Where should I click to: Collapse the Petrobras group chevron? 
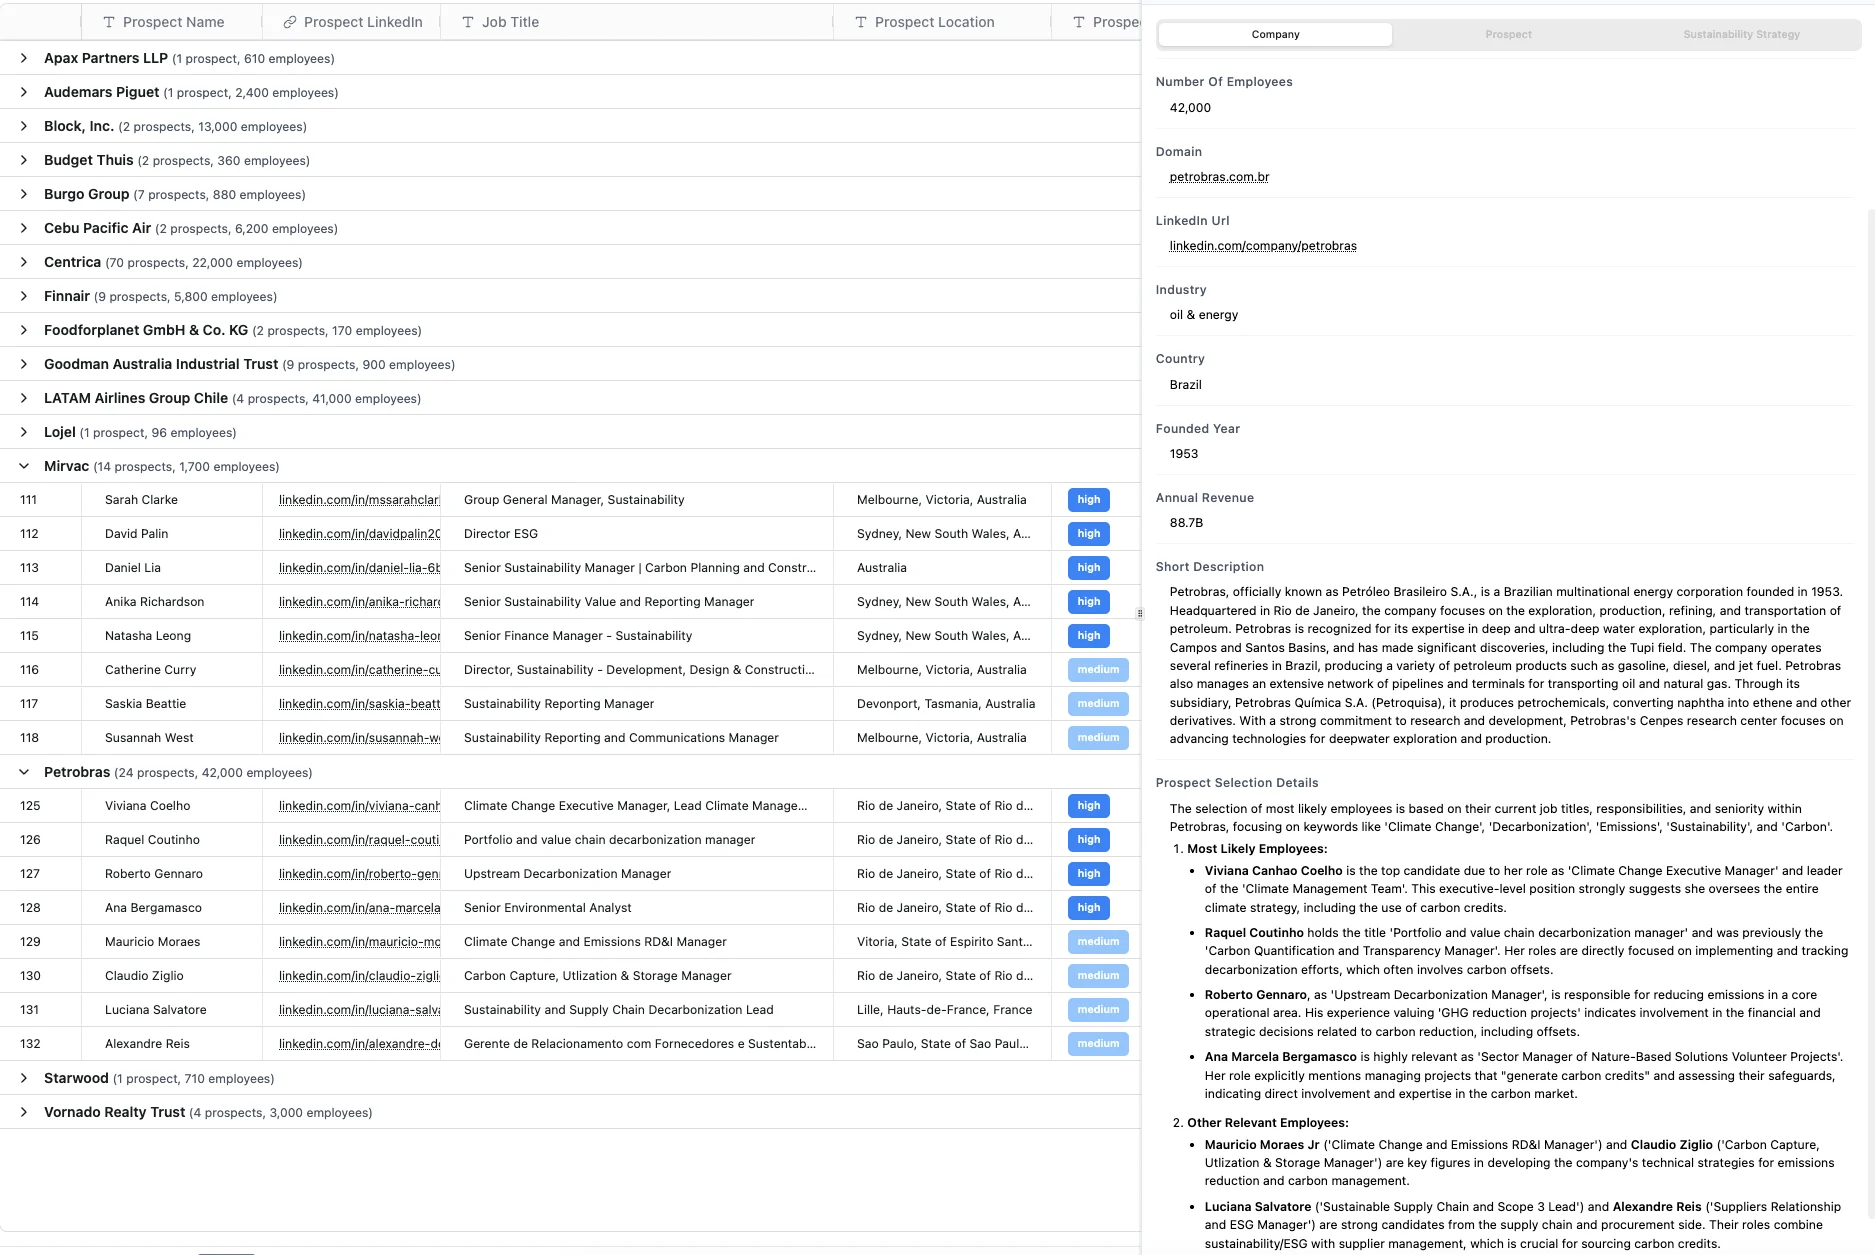pos(24,772)
